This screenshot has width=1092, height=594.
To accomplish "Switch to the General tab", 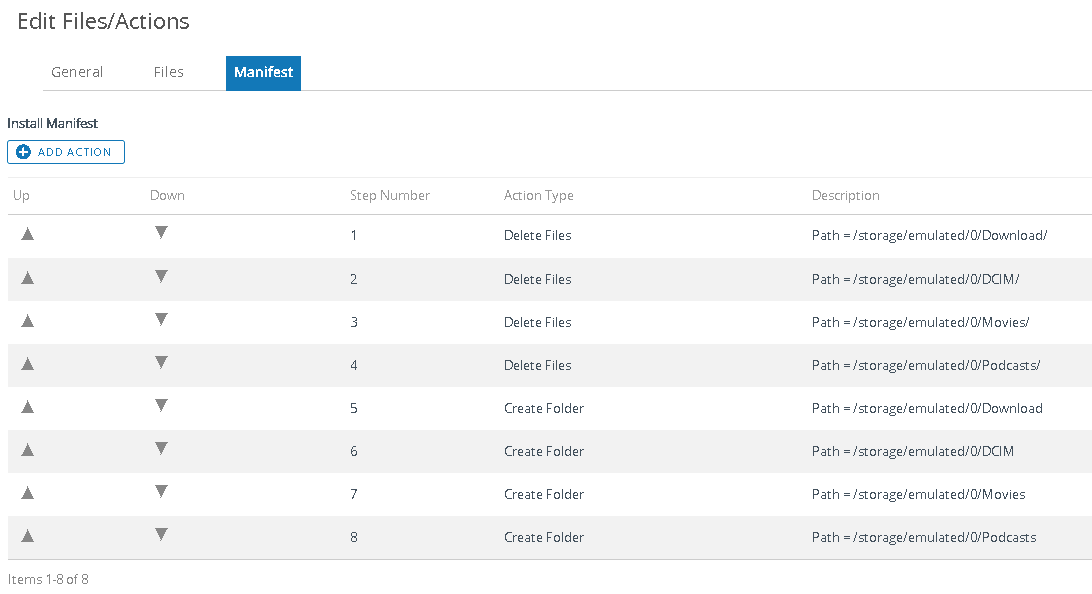I will 77,72.
